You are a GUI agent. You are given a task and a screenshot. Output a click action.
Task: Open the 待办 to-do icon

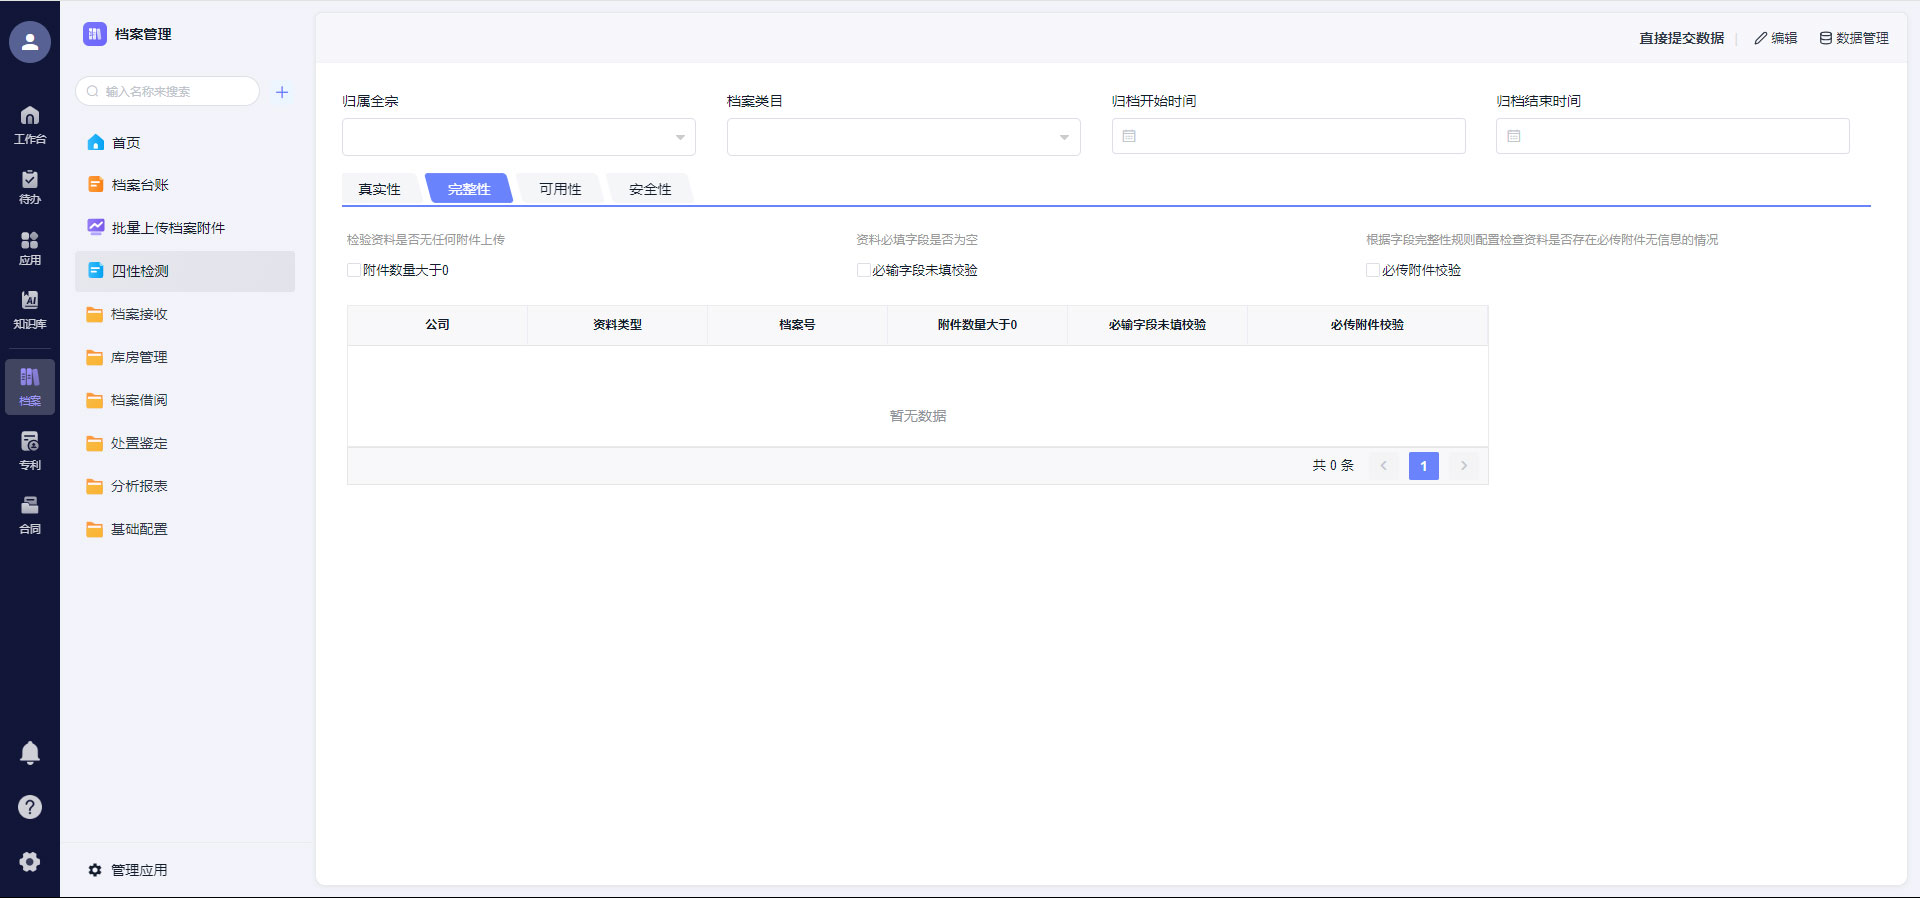(30, 186)
